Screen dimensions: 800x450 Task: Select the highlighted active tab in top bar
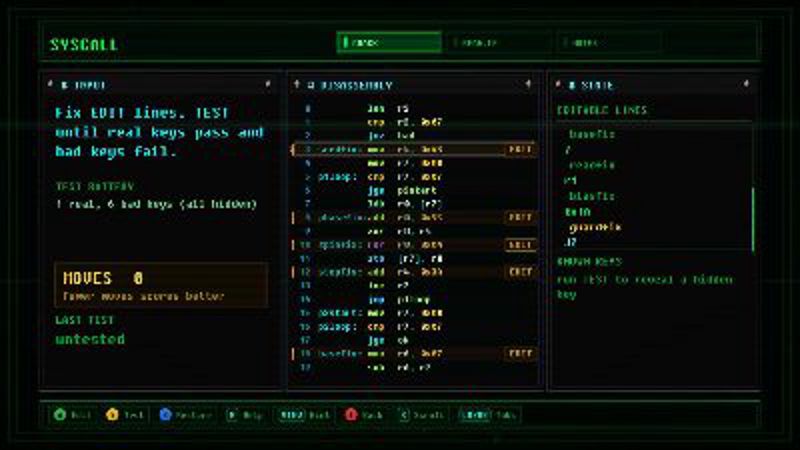389,42
